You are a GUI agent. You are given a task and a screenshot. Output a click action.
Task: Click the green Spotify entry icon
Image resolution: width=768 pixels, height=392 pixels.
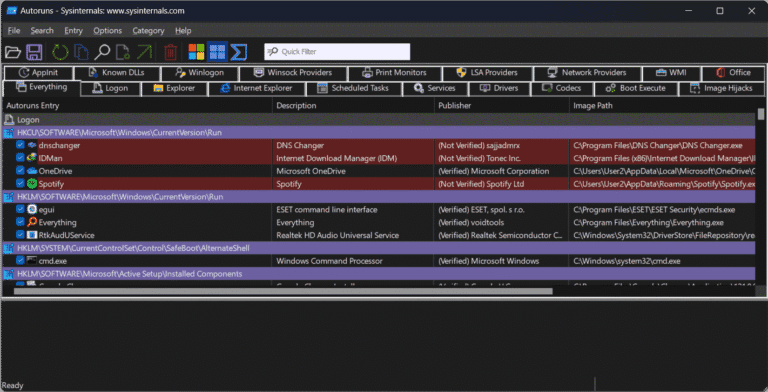coord(32,184)
